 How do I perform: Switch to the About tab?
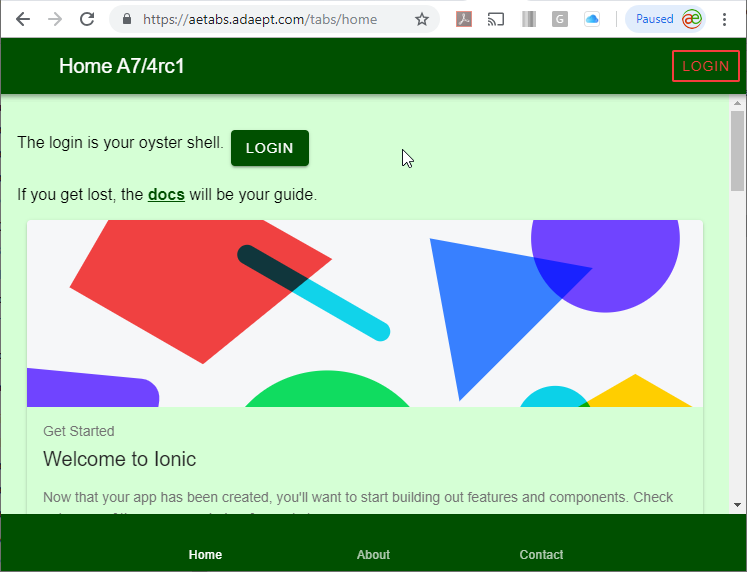point(373,554)
